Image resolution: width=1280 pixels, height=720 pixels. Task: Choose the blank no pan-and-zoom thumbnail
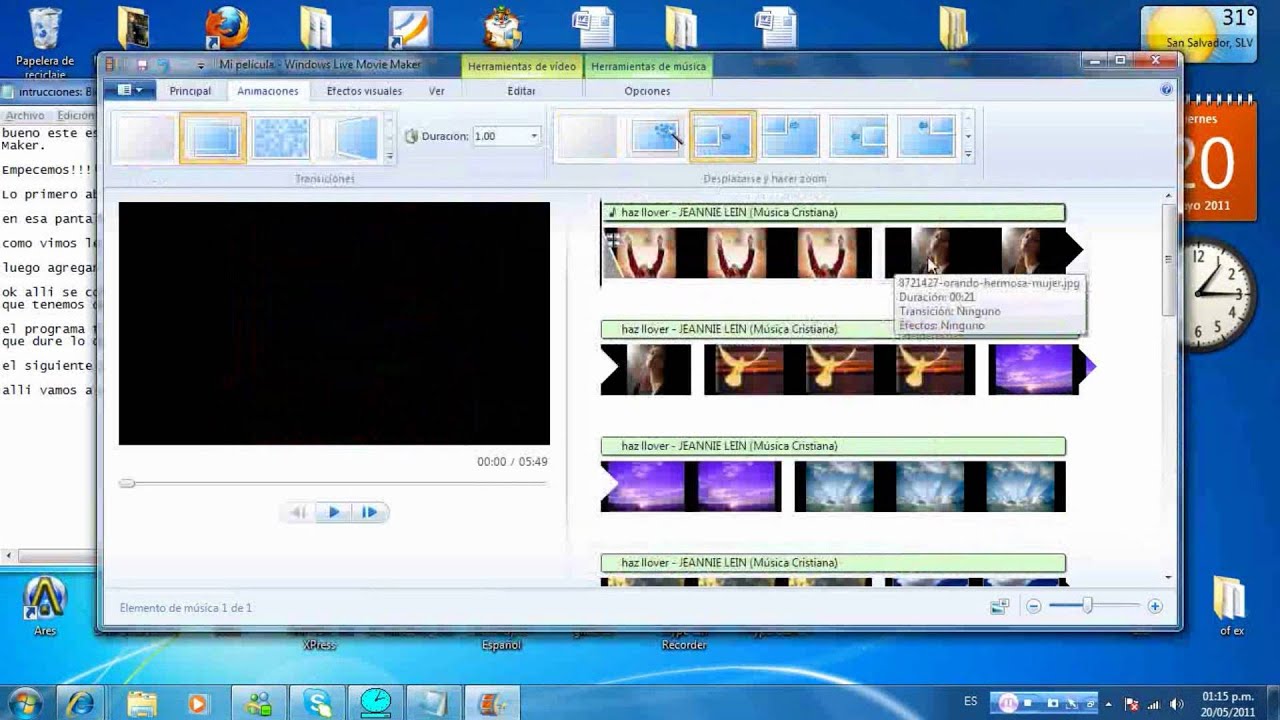(x=587, y=137)
